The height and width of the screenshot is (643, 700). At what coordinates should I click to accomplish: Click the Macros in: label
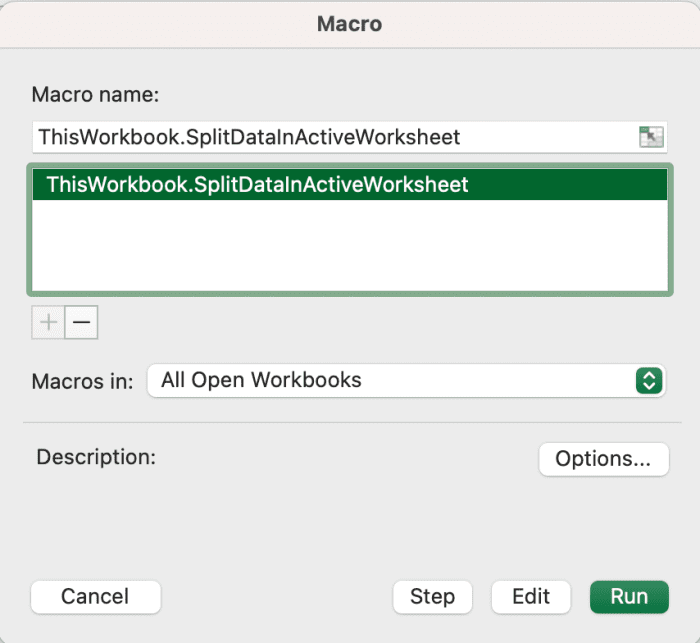83,382
